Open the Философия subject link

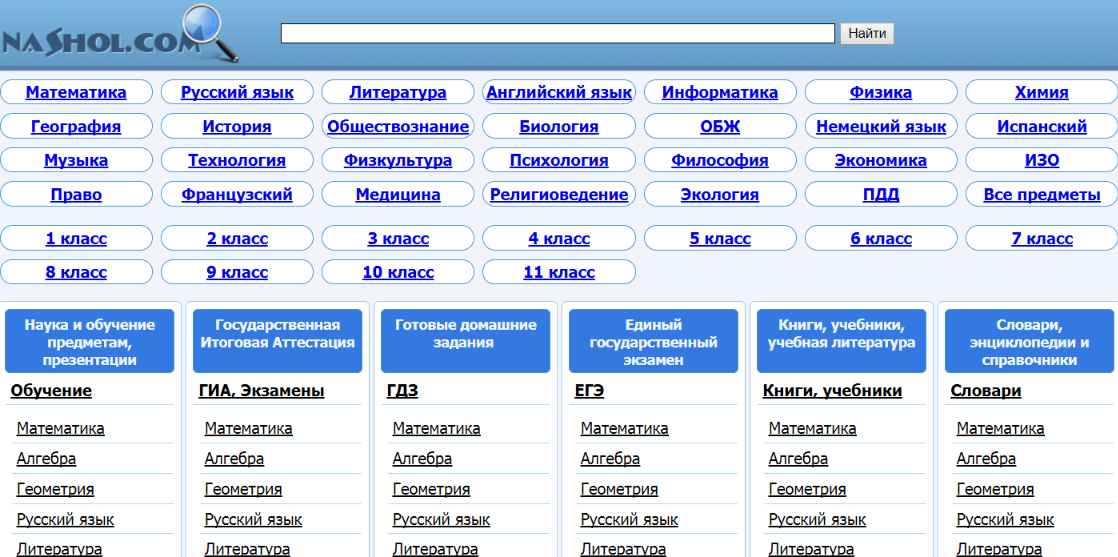[720, 160]
